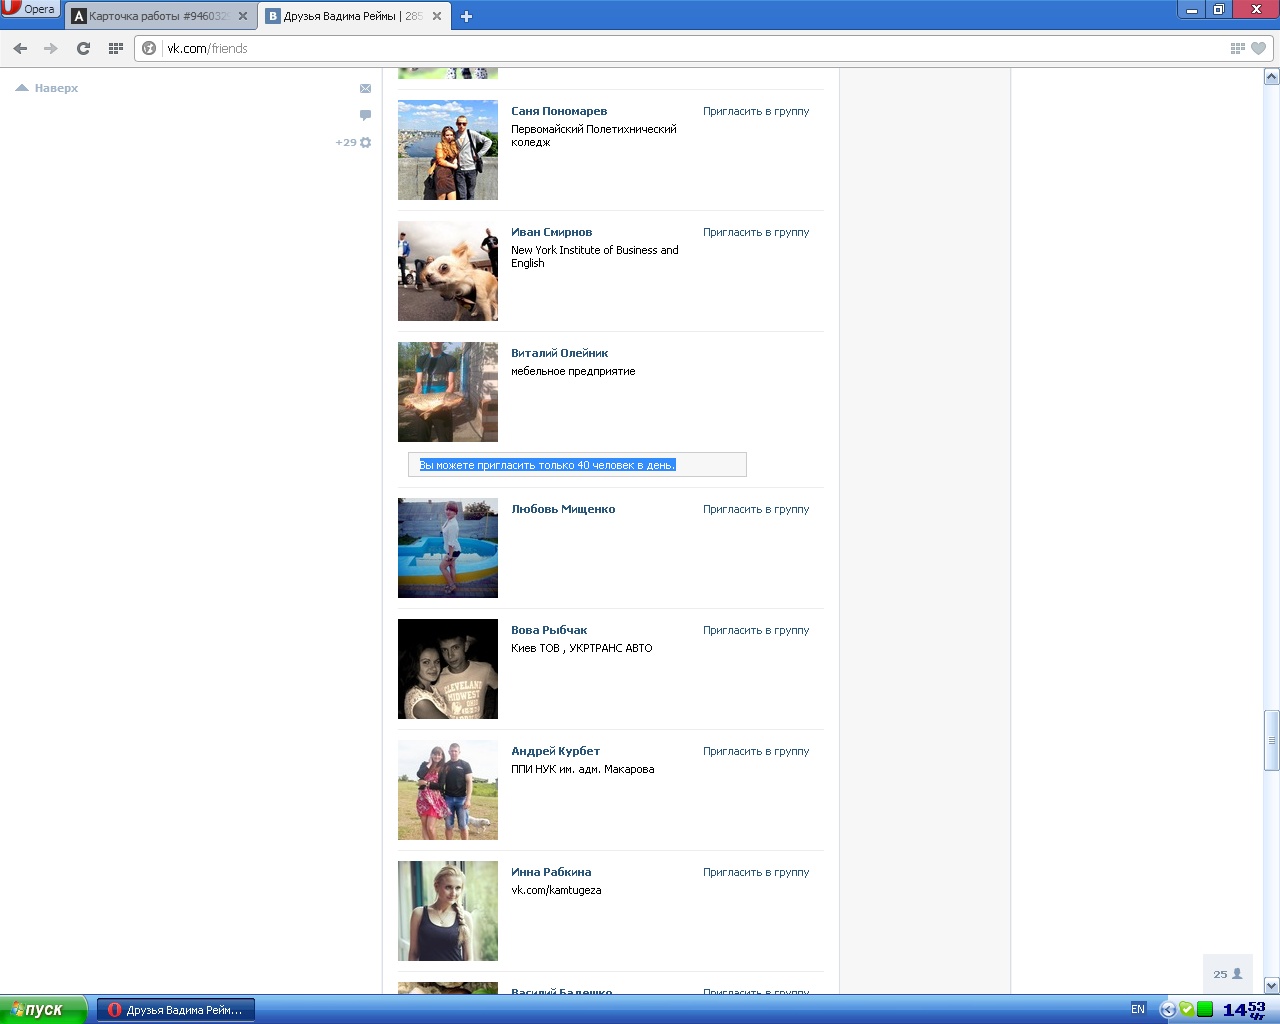Screen dimensions: 1280x1024
Task: Open the gear icon beside +29
Action: (x=366, y=143)
